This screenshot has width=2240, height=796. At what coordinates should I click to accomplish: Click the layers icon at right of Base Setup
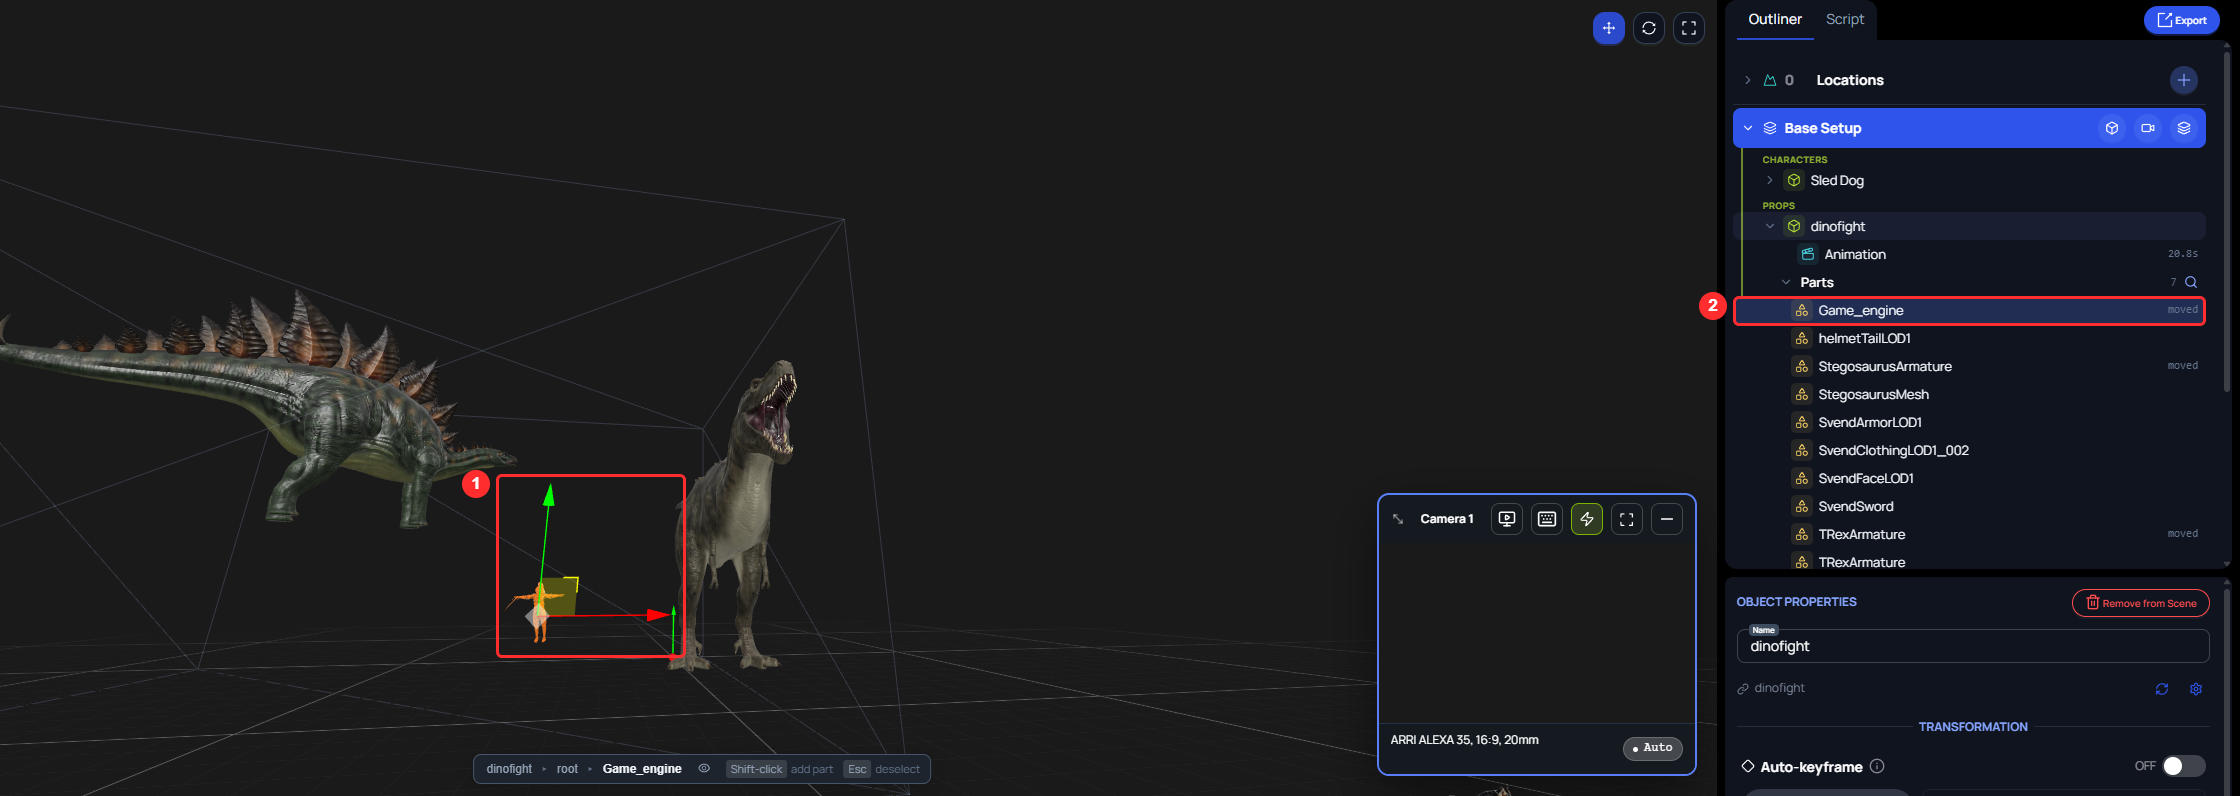[x=2184, y=128]
